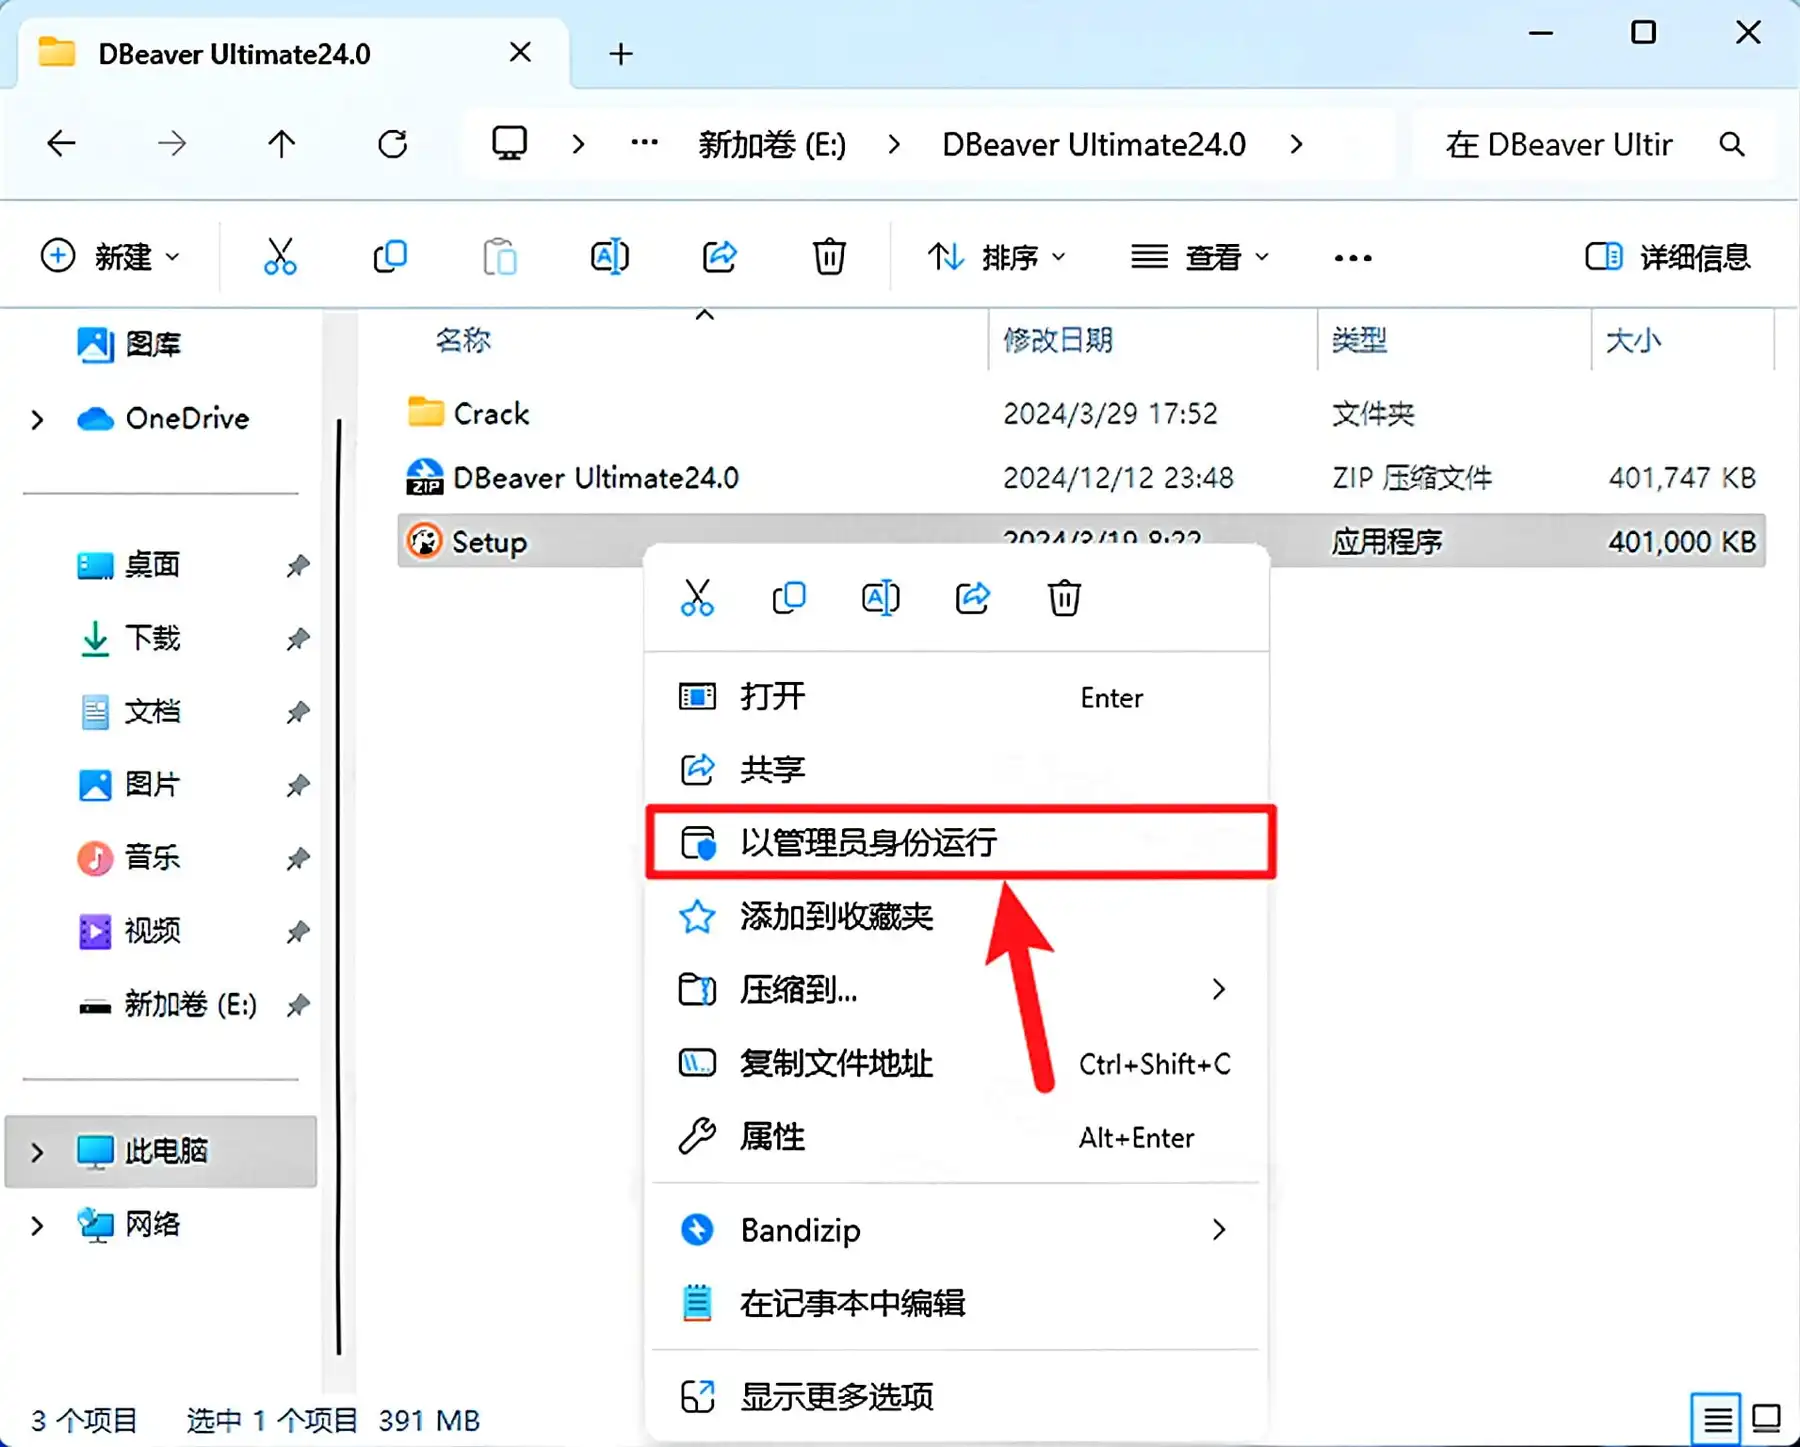This screenshot has height=1447, width=1800.
Task: Choose 显示更多选项 at menu bottom
Action: click(957, 1396)
